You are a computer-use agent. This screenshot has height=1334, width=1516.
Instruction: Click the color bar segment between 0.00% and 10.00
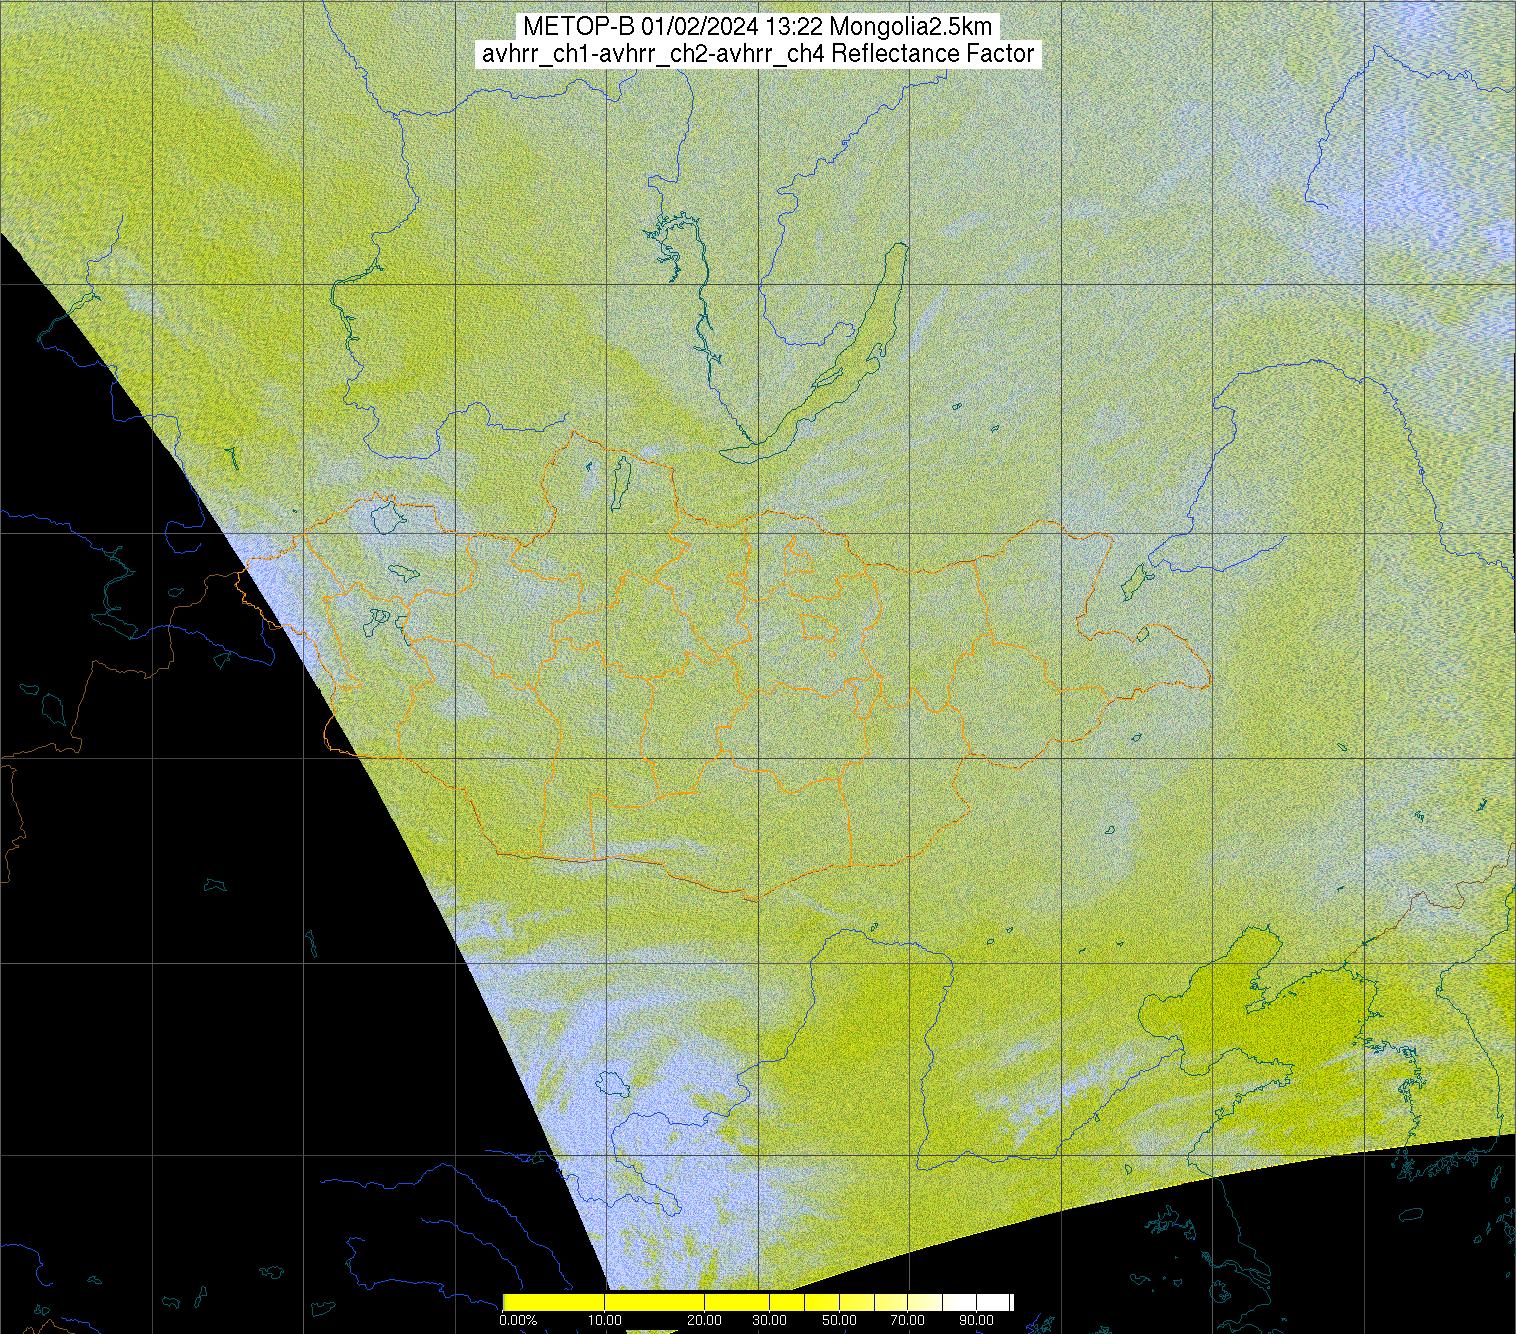coord(554,1302)
